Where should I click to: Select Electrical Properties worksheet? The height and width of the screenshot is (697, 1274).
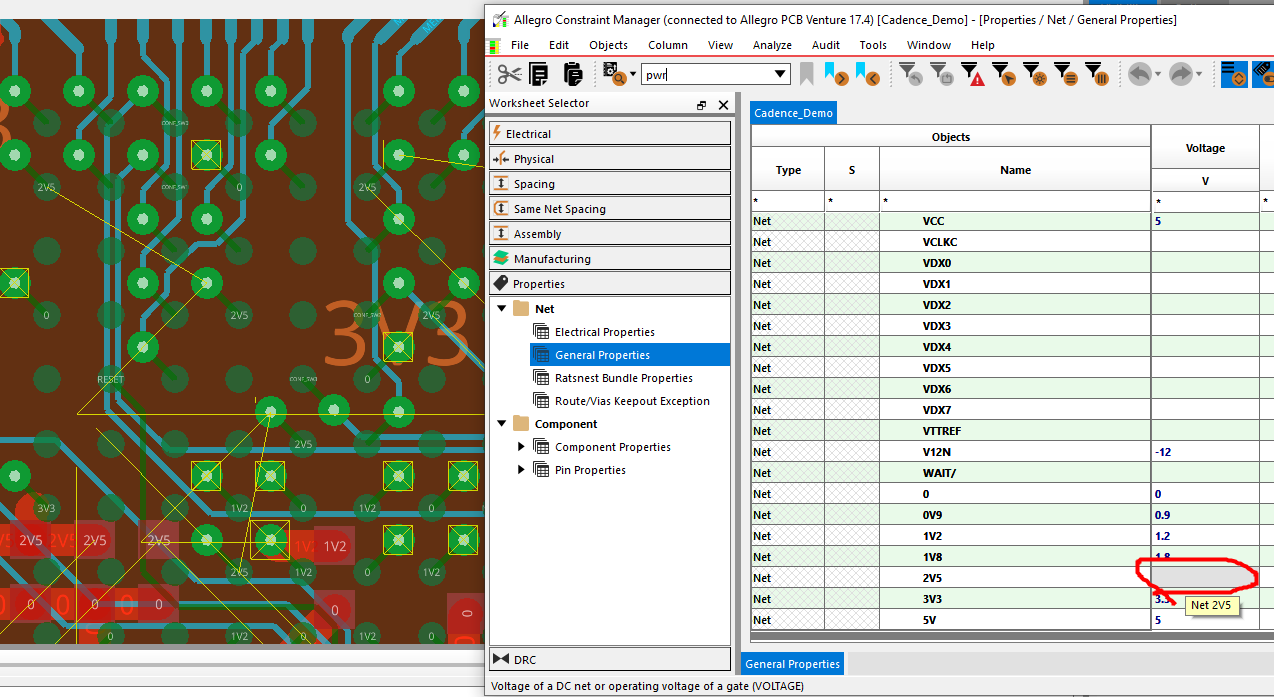coord(604,332)
